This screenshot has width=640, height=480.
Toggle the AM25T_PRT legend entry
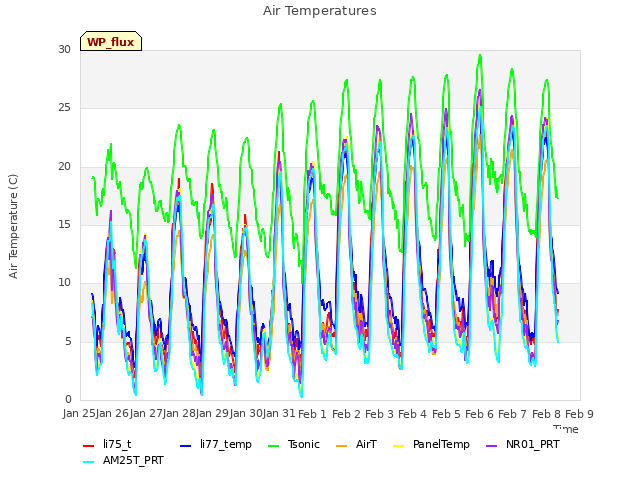[123, 460]
